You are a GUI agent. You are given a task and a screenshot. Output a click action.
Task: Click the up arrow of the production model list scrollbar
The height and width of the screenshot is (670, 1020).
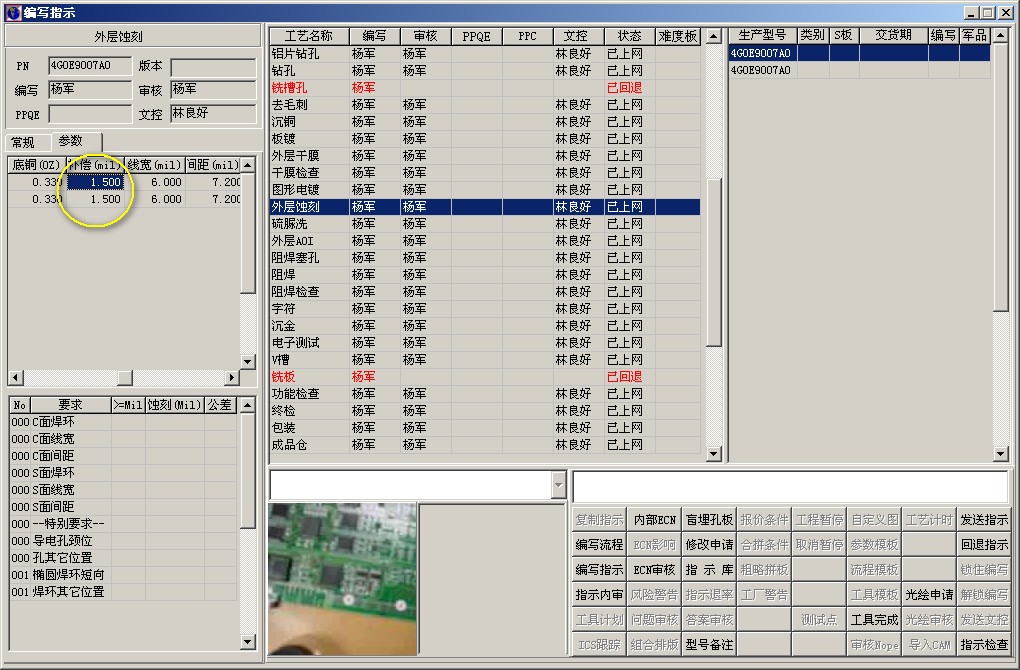(x=1001, y=36)
